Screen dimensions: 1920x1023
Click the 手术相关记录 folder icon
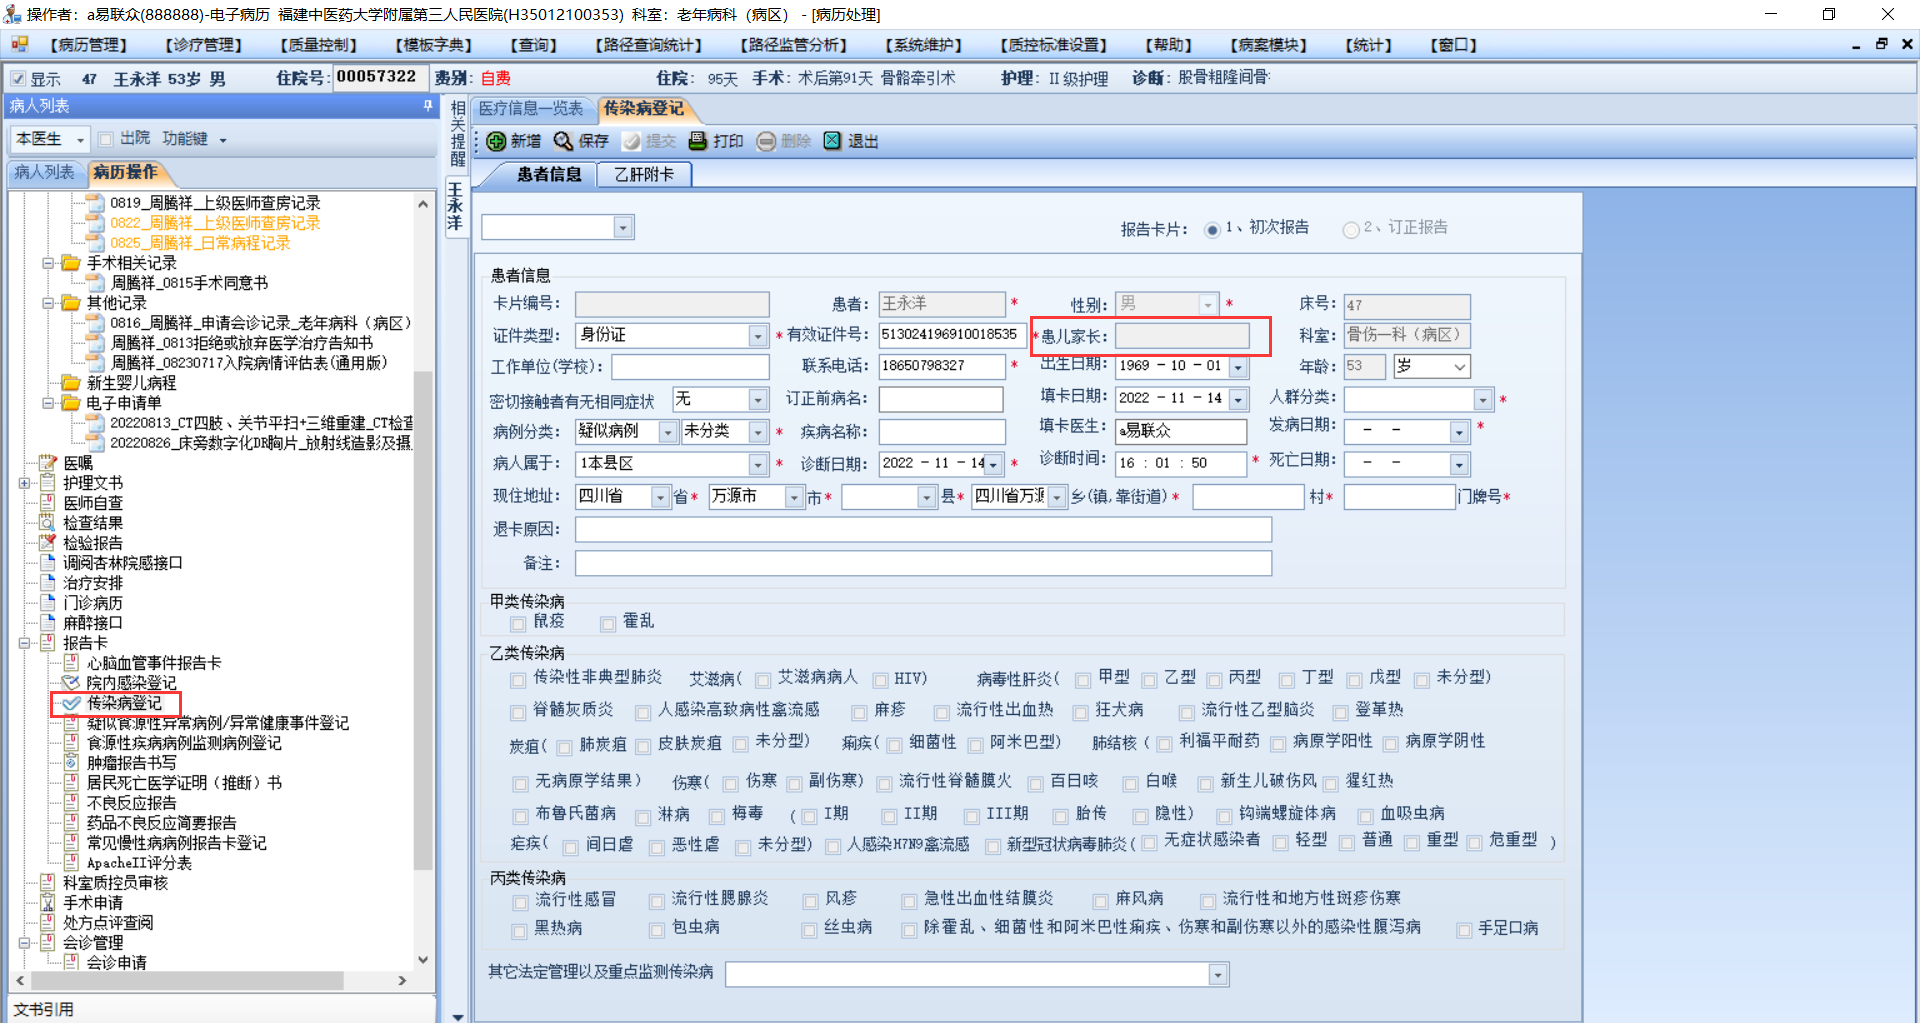click(71, 263)
